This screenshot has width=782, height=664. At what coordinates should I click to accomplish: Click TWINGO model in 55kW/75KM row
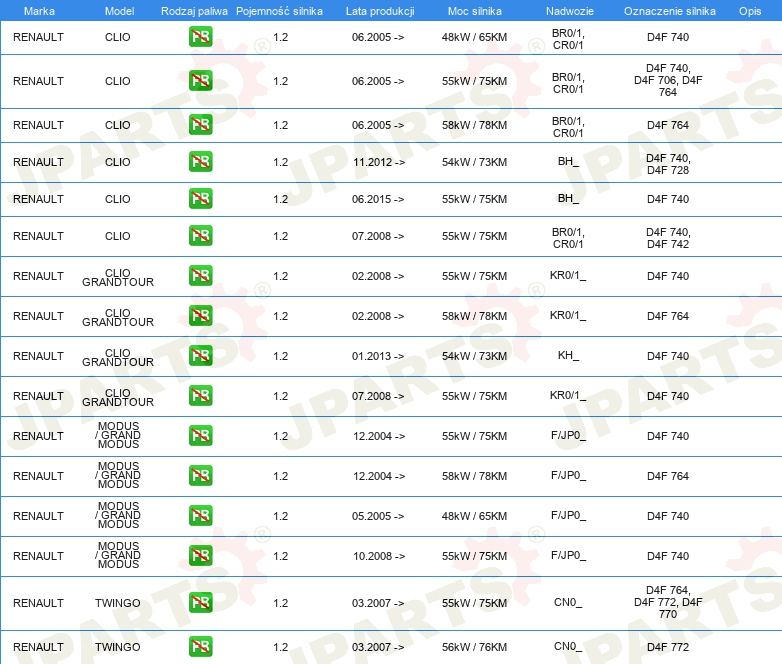[118, 603]
